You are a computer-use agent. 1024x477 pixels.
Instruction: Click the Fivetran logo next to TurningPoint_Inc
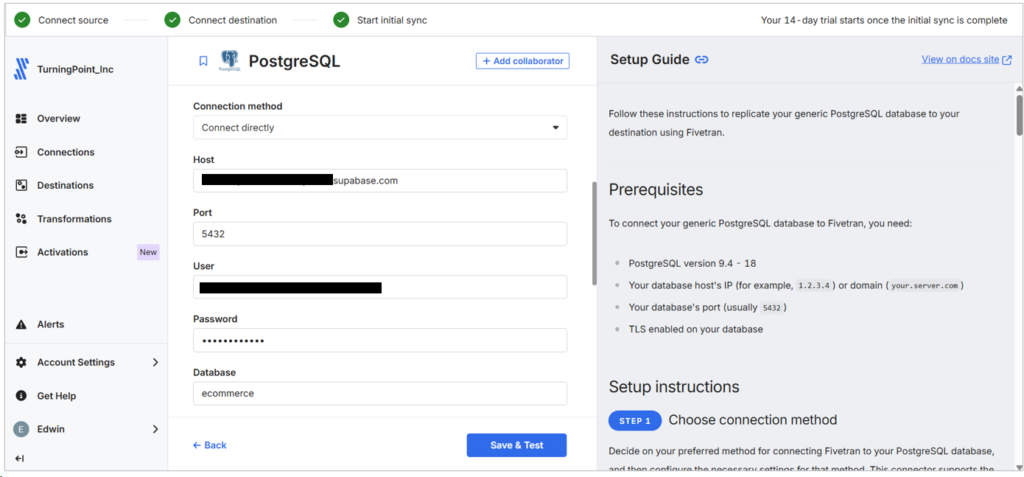(21, 69)
